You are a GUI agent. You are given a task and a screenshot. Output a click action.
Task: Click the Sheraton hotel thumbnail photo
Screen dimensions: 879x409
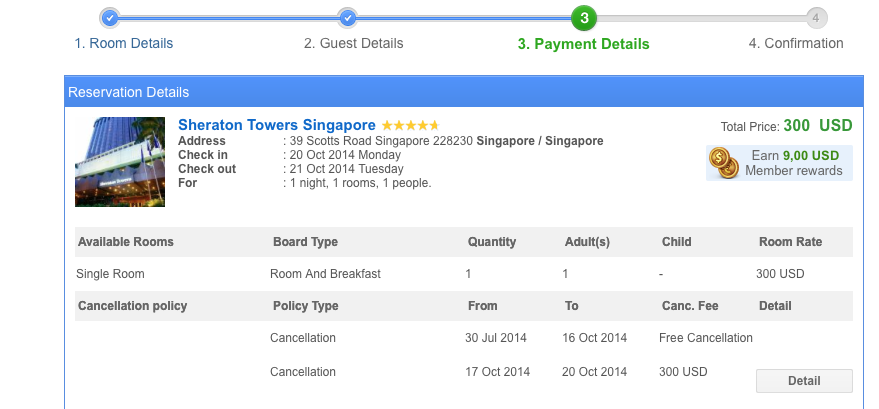click(x=120, y=162)
